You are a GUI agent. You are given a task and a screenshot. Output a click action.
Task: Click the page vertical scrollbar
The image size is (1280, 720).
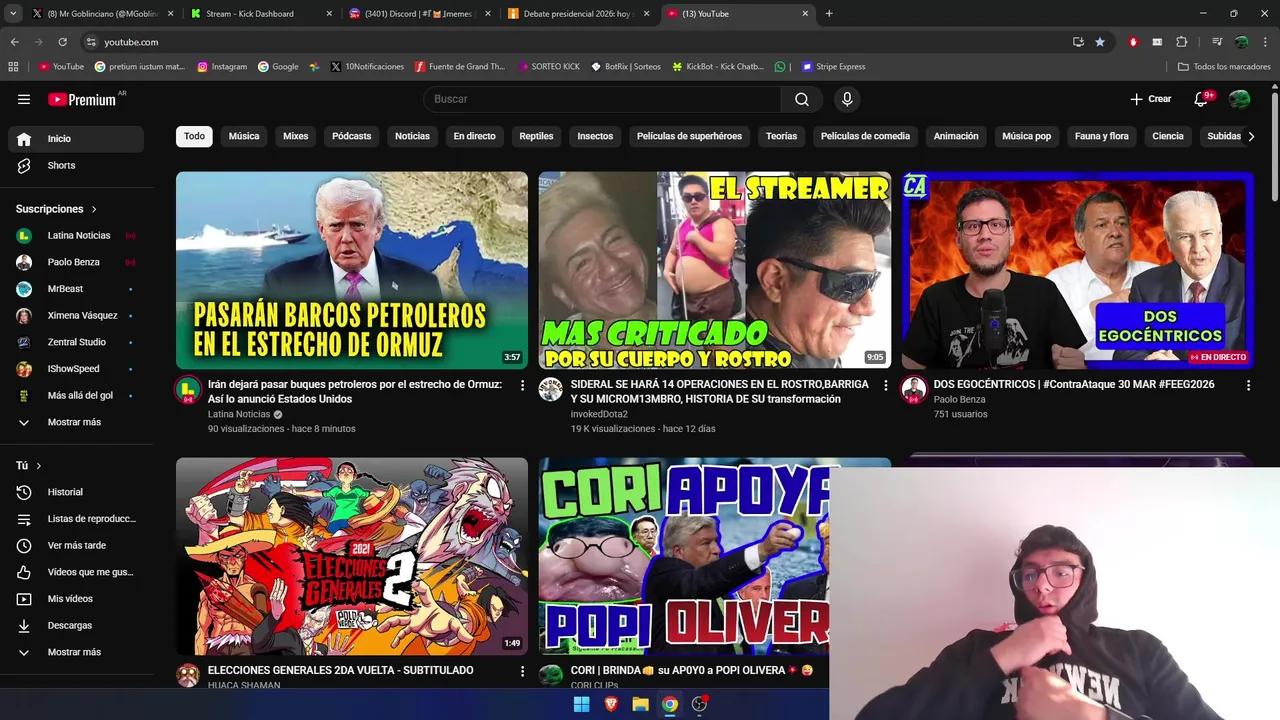pyautogui.click(x=1274, y=145)
